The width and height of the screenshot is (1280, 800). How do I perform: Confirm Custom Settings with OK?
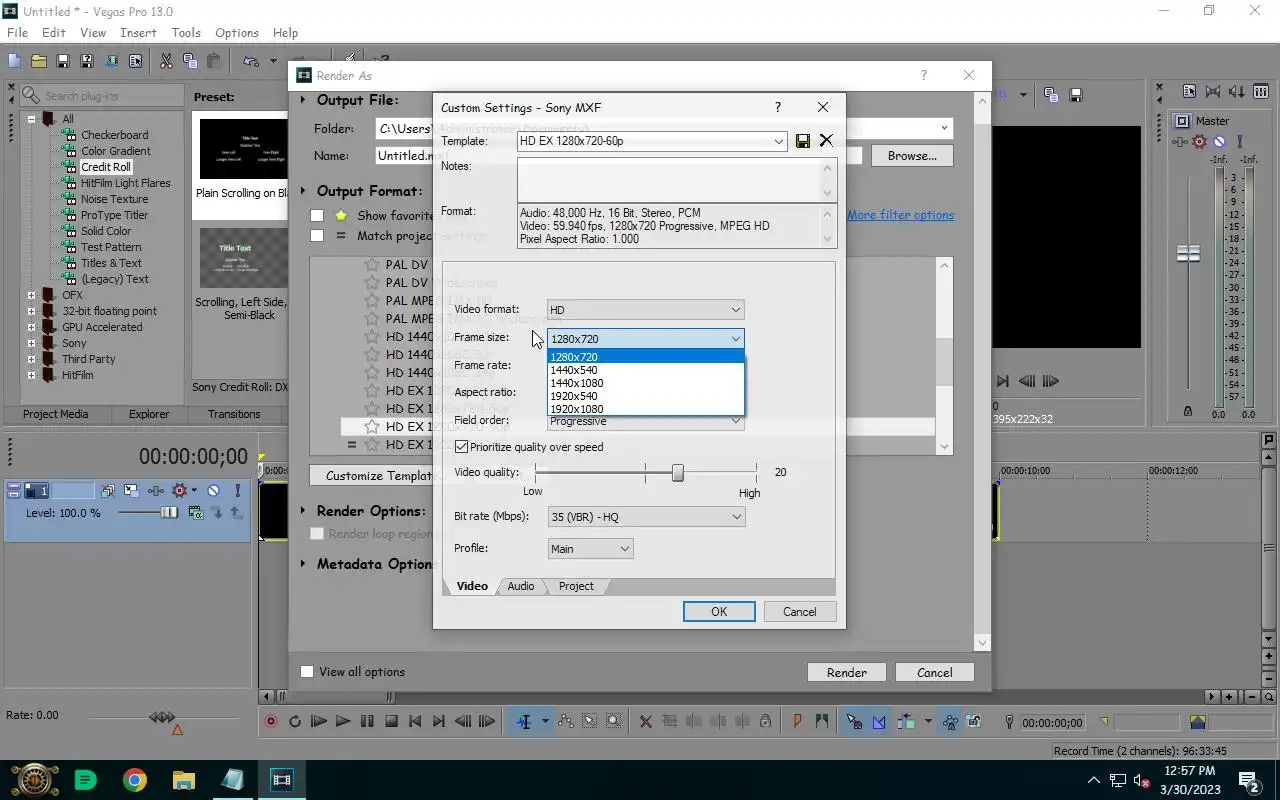coord(719,612)
